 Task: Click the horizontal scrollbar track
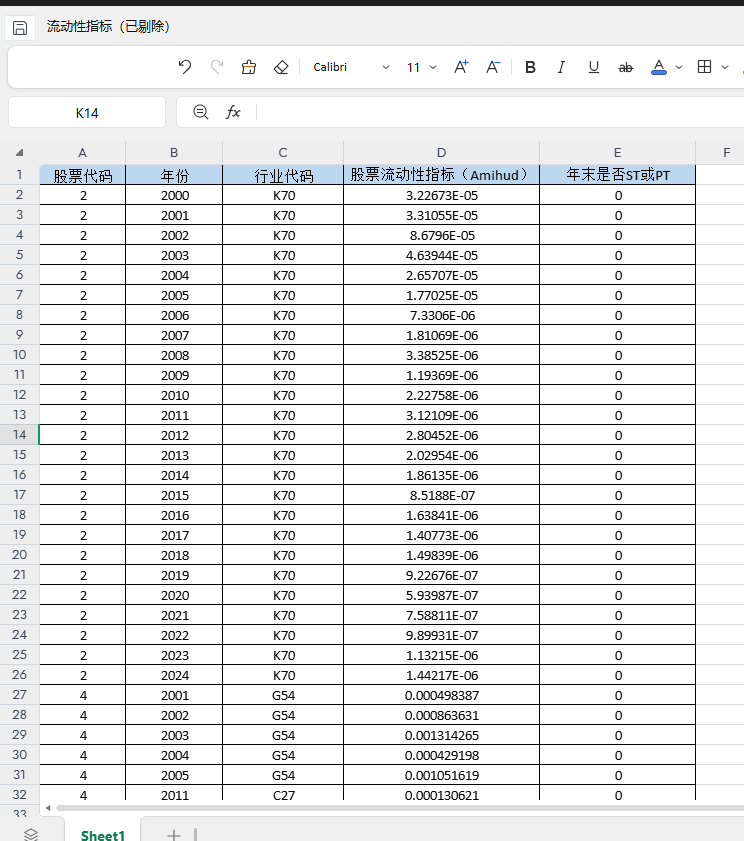[x=400, y=808]
